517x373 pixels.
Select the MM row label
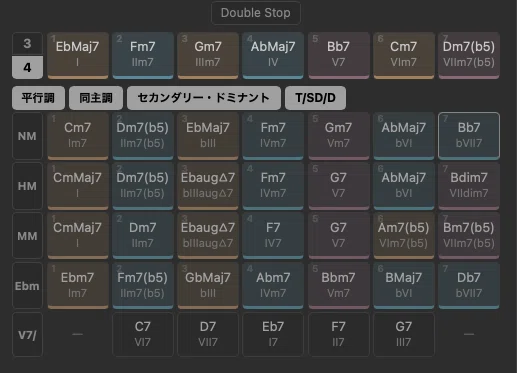point(27,236)
